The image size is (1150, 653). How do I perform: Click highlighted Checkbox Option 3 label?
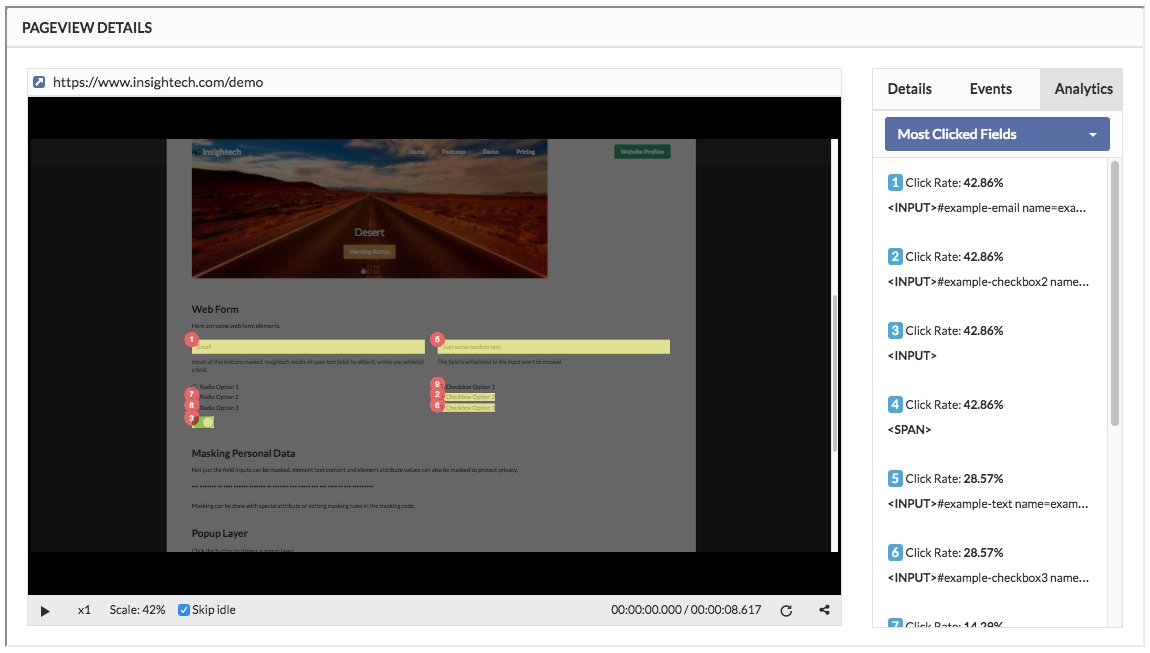tap(469, 407)
